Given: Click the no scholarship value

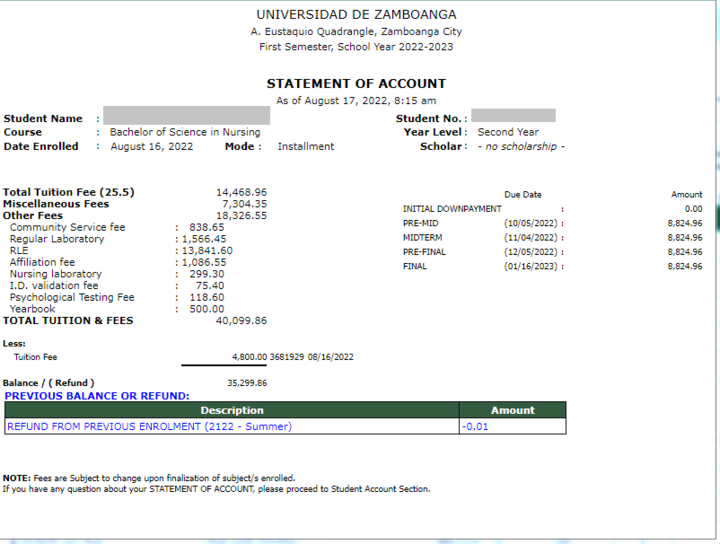Looking at the screenshot, I should [521, 146].
